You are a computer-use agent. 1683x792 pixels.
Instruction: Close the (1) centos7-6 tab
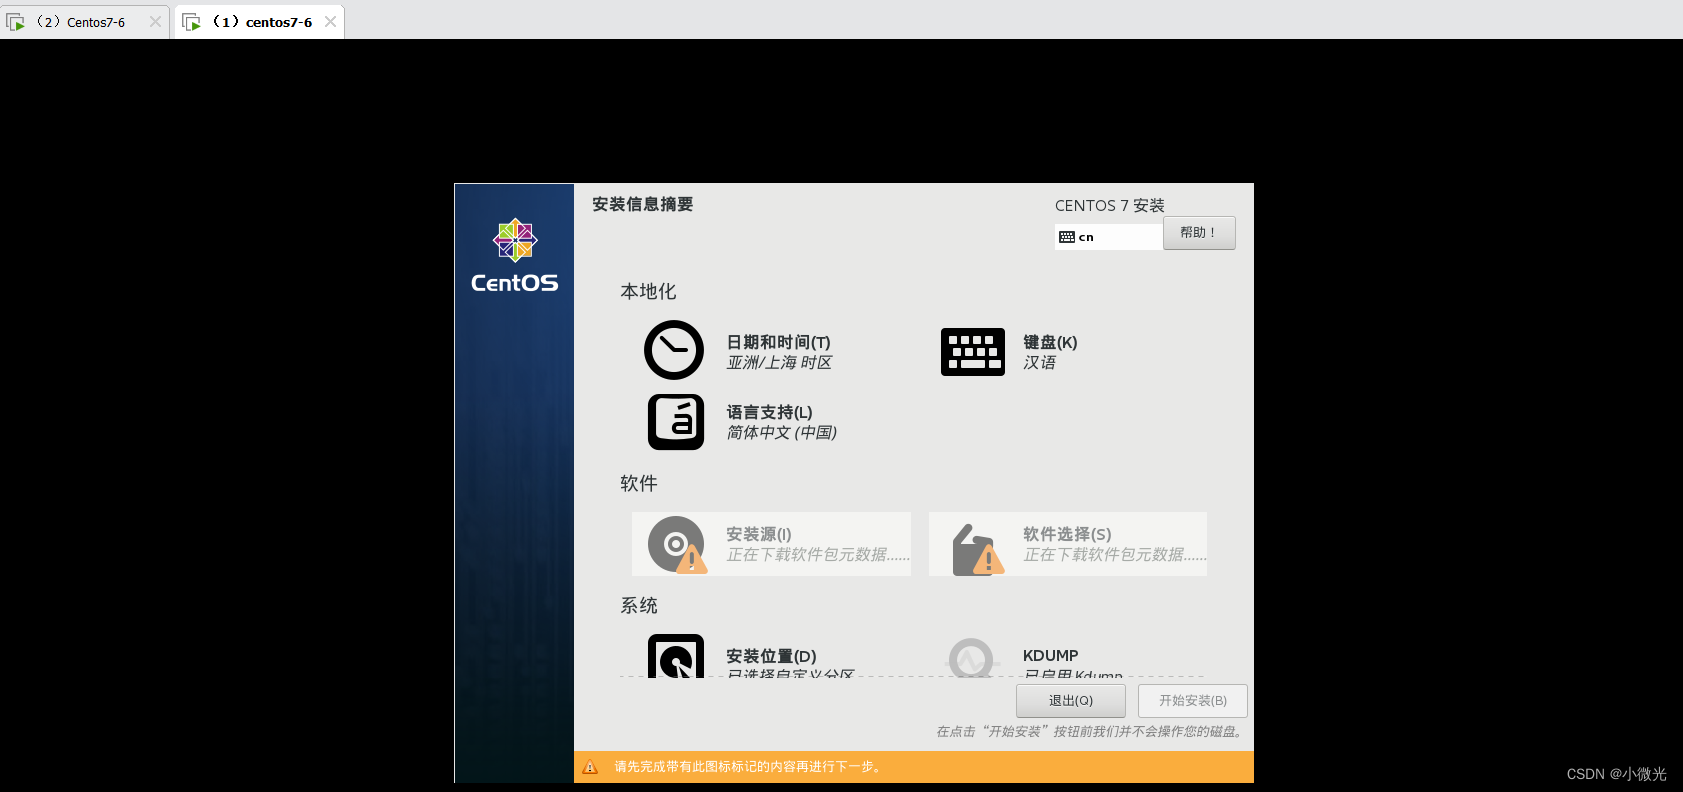(x=330, y=21)
